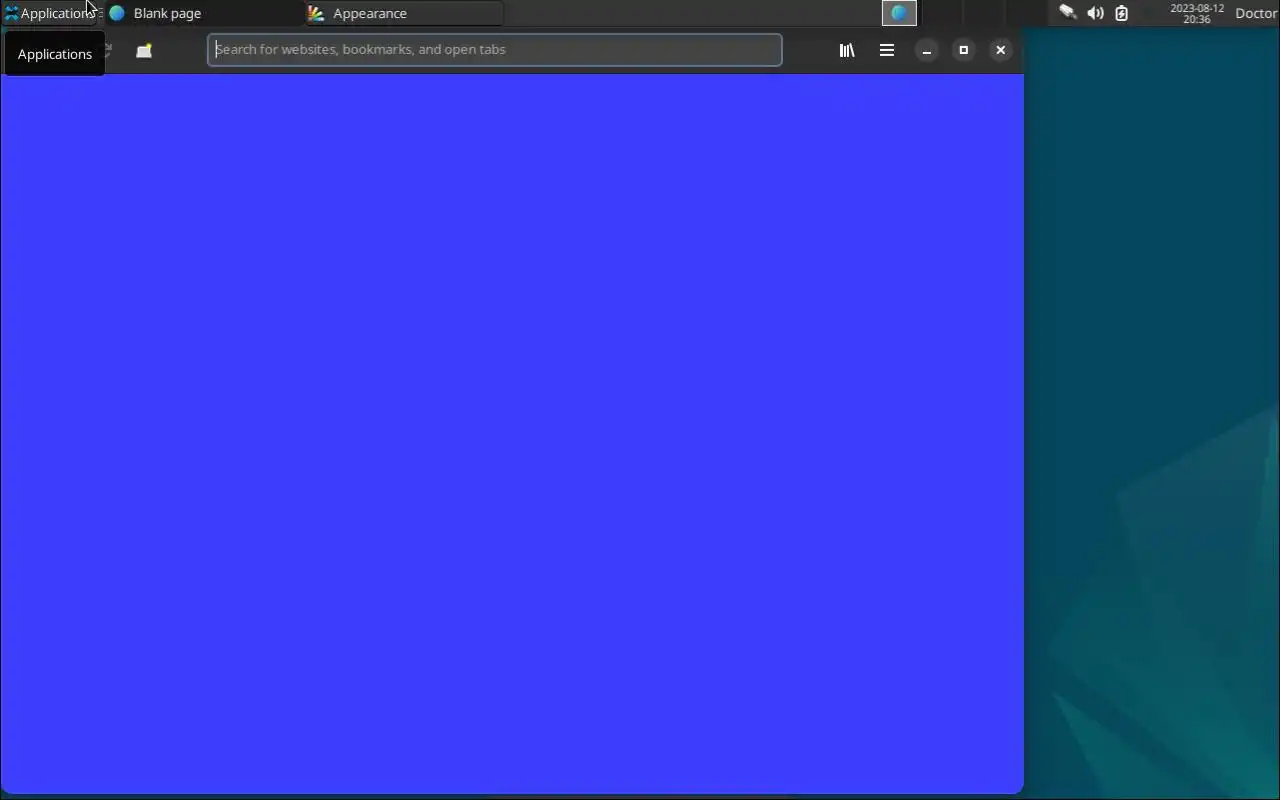Close the browser window
The width and height of the screenshot is (1280, 800).
point(1001,50)
